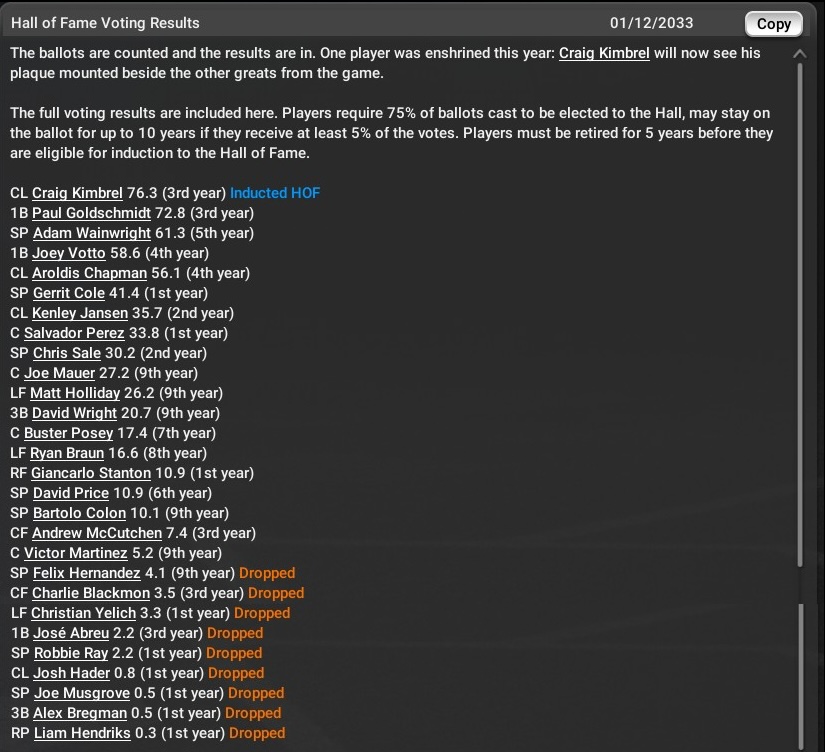
Task: Click Gerrit Cole's 41.4 vote percentage
Action: [124, 293]
